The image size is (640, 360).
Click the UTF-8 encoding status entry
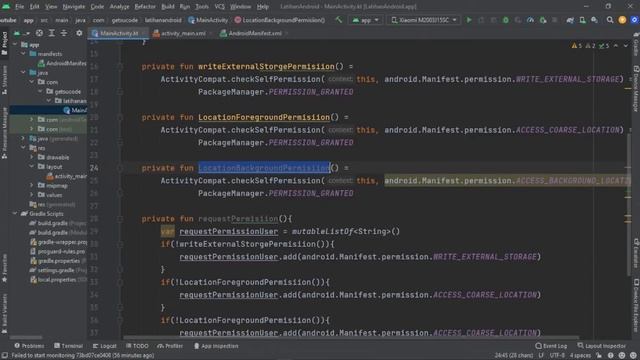pos(557,356)
